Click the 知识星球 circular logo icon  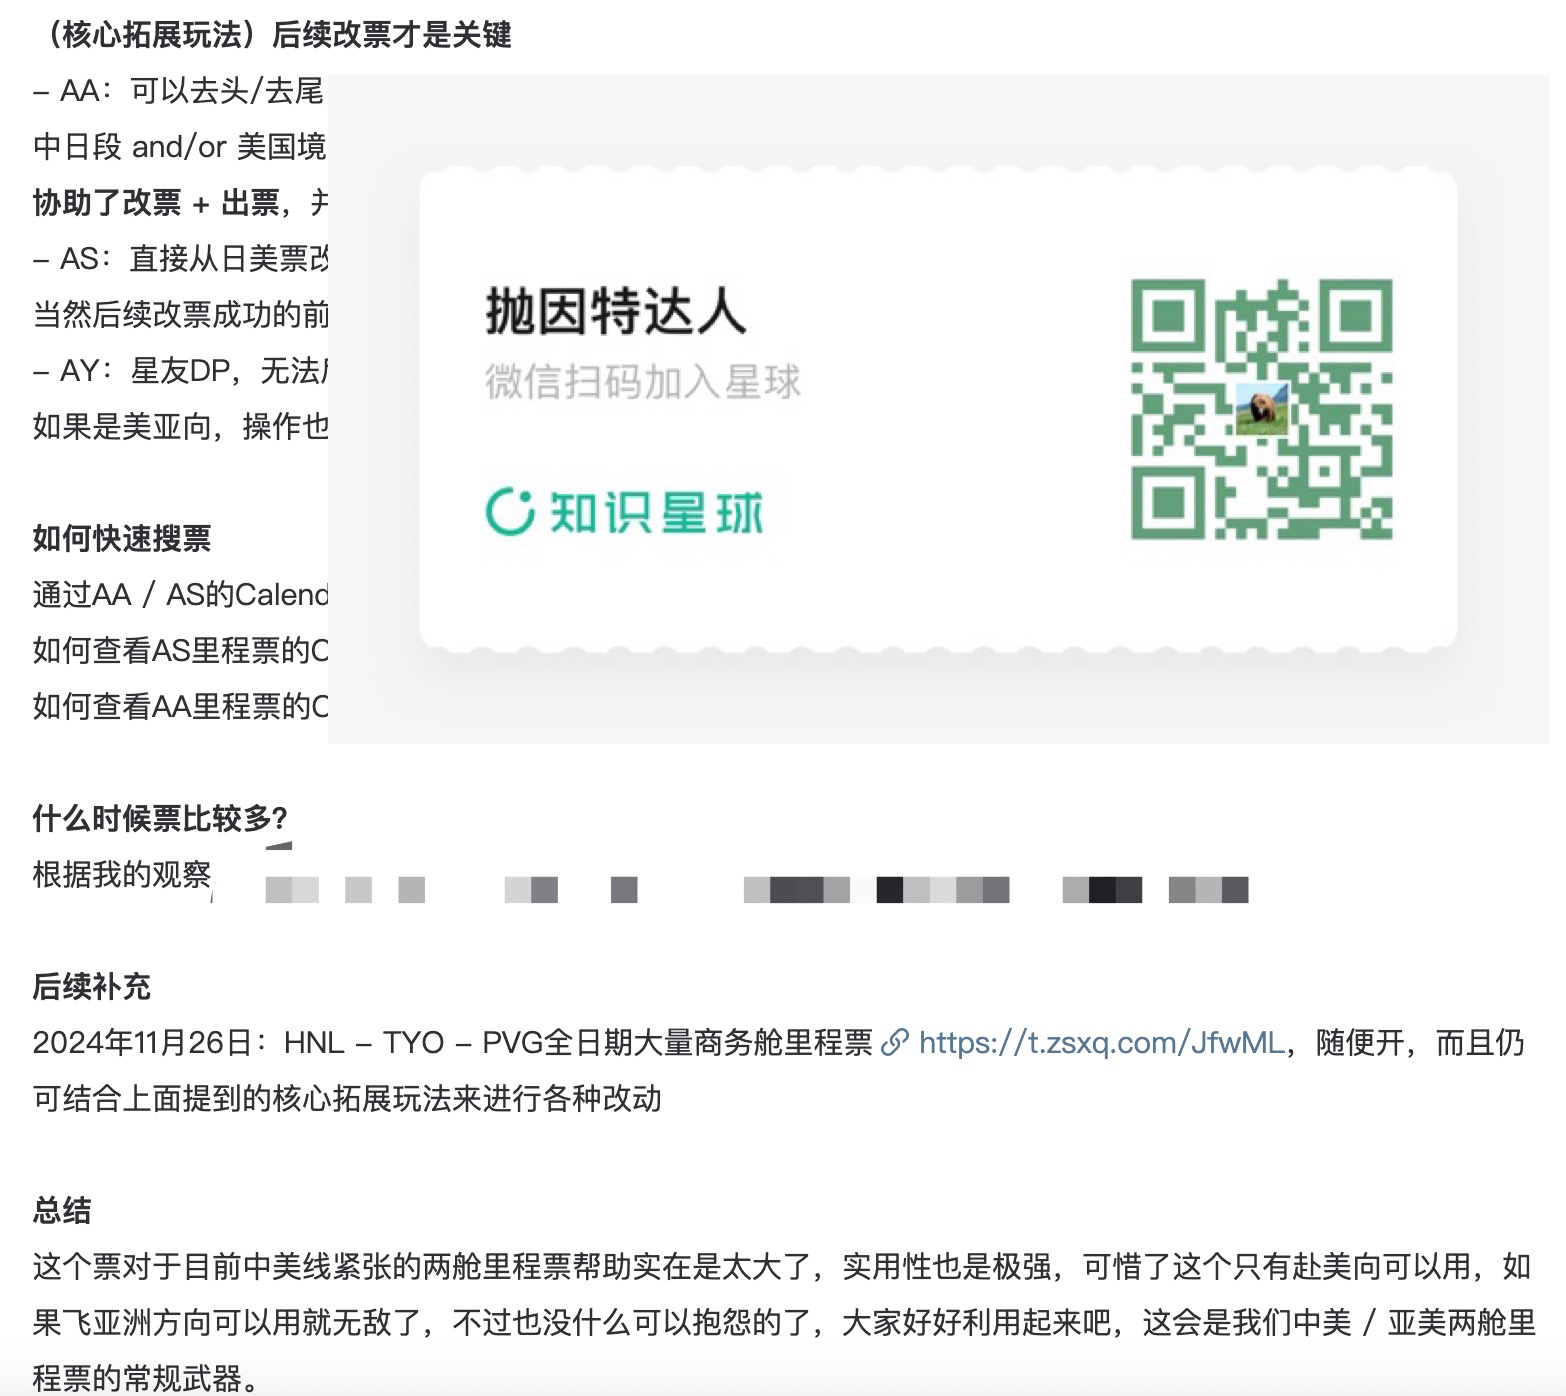click(x=510, y=511)
